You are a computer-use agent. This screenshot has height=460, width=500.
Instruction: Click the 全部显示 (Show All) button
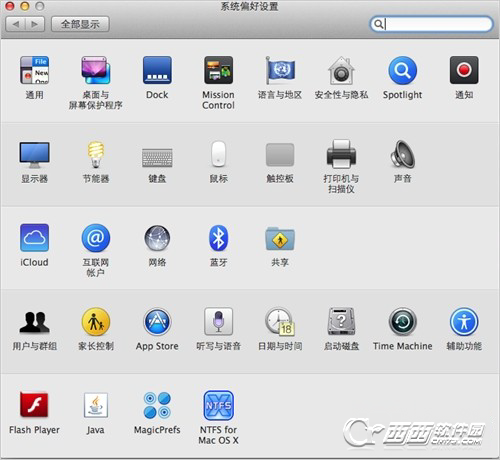coord(80,24)
